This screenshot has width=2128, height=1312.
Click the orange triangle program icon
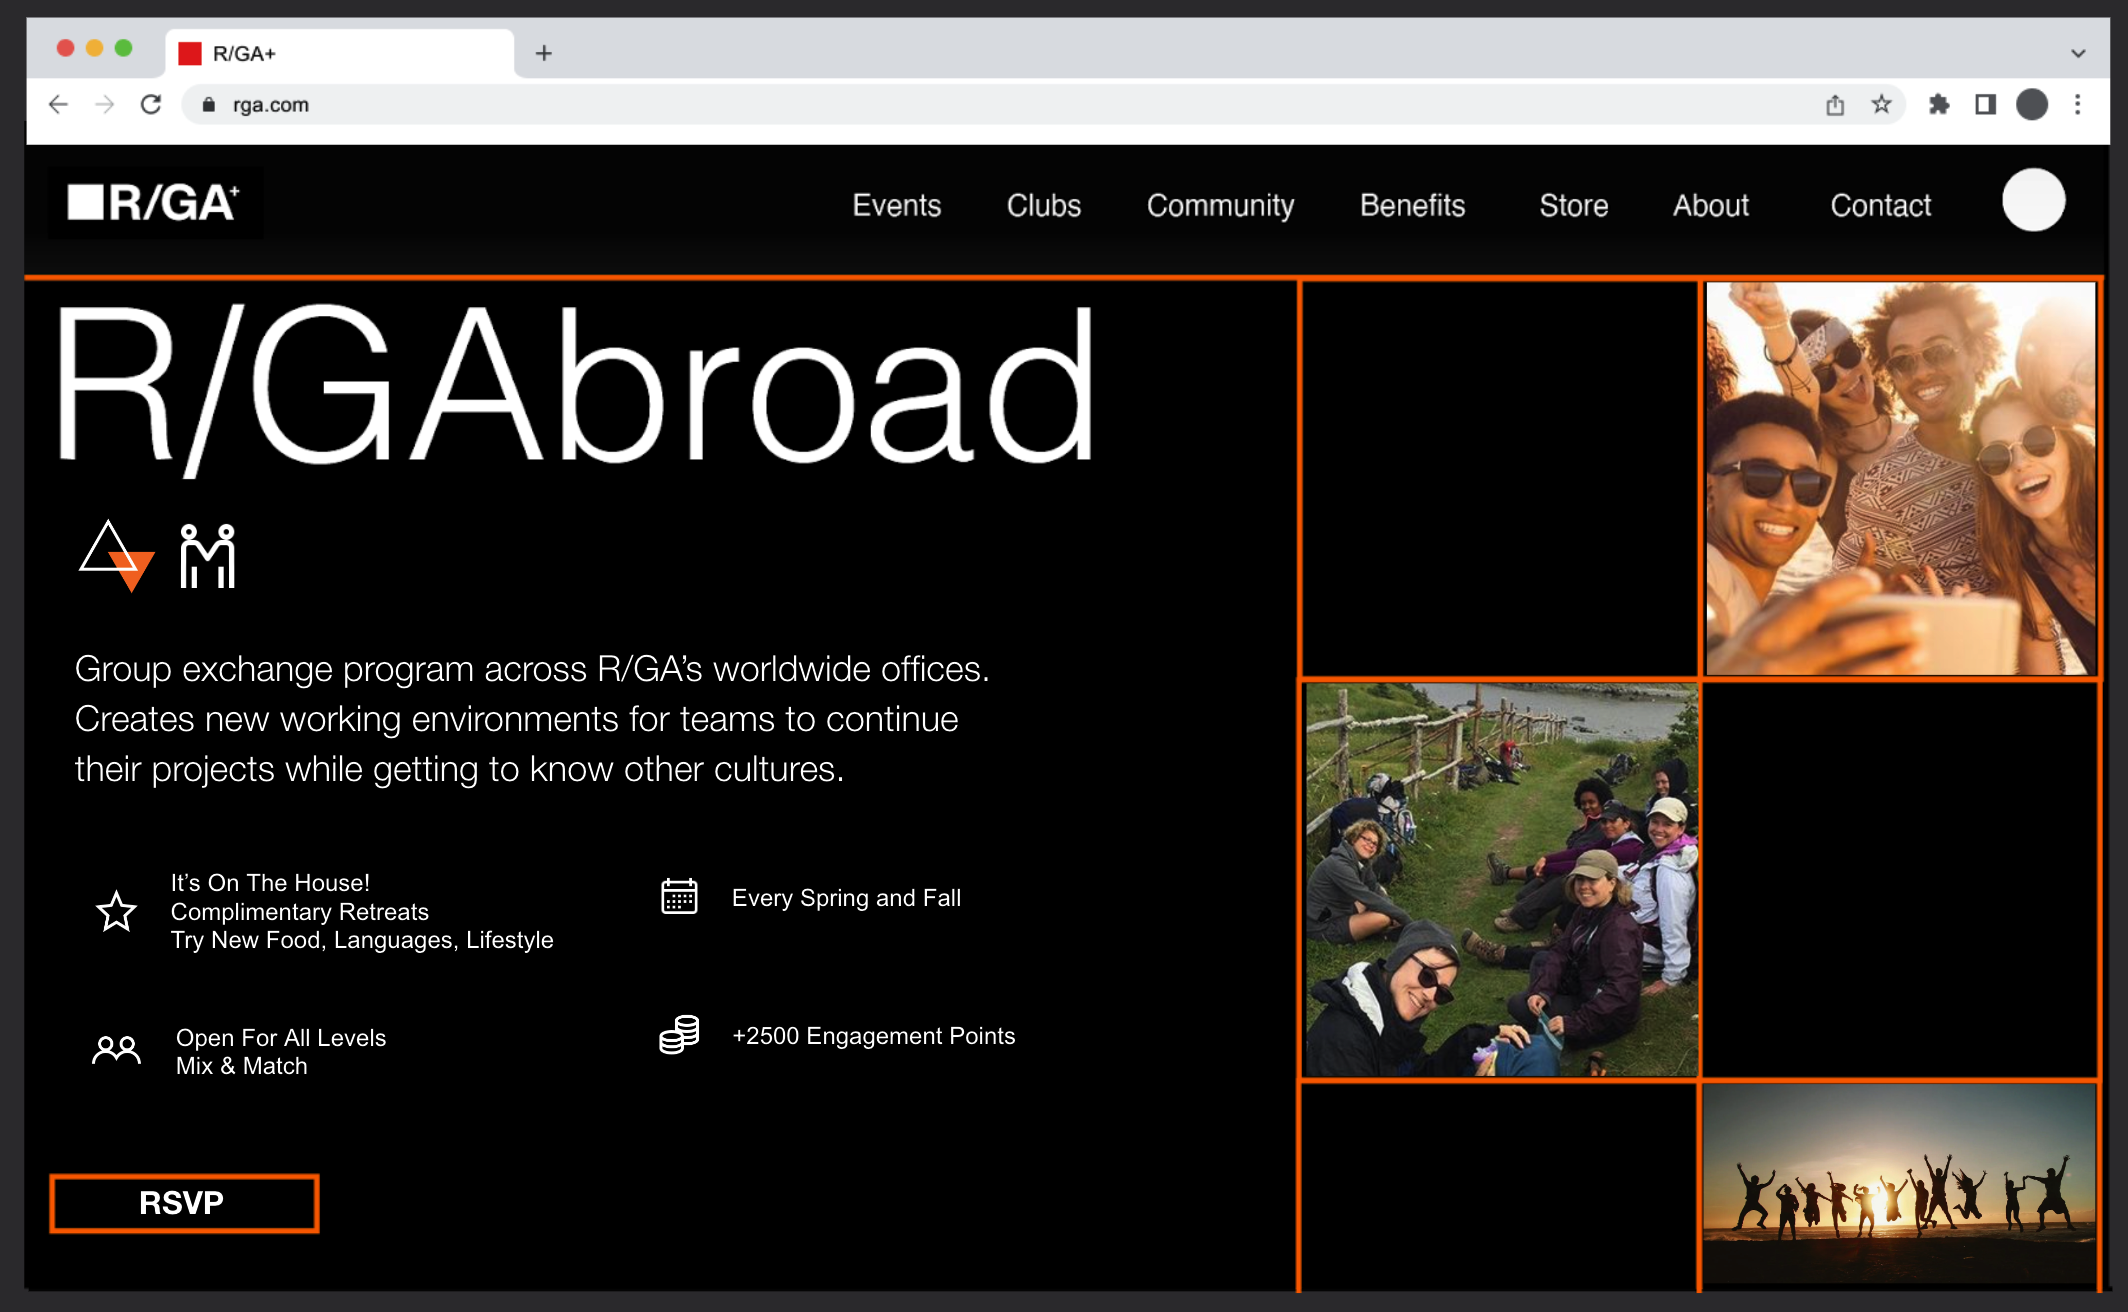pyautogui.click(x=116, y=556)
